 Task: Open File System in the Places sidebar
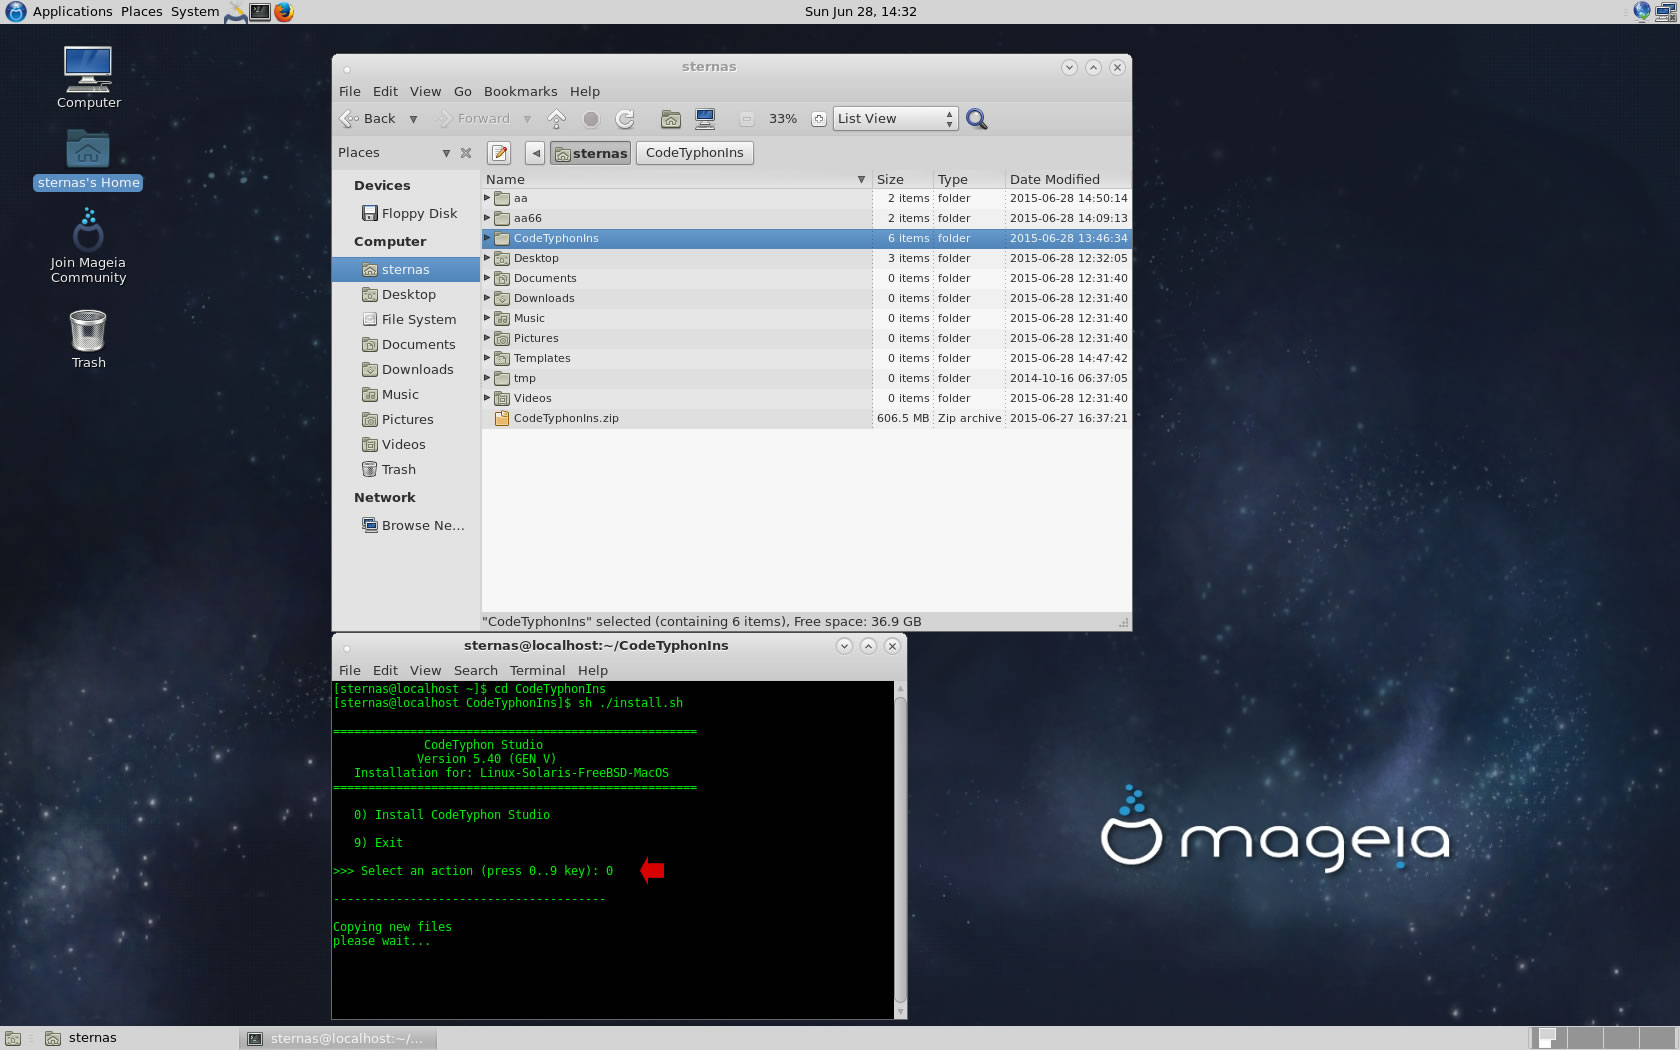(408, 319)
